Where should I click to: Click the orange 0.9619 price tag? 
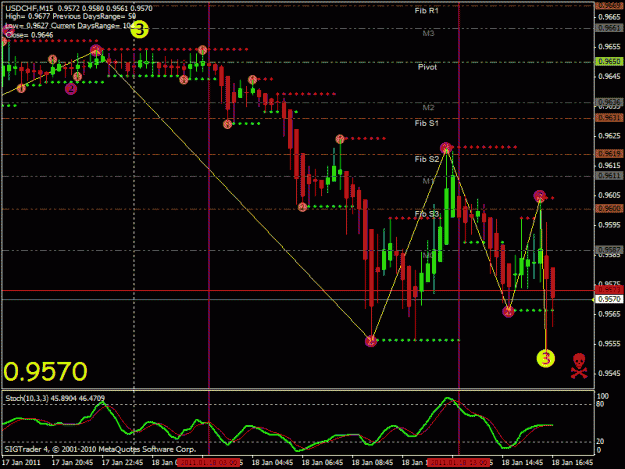(x=609, y=154)
